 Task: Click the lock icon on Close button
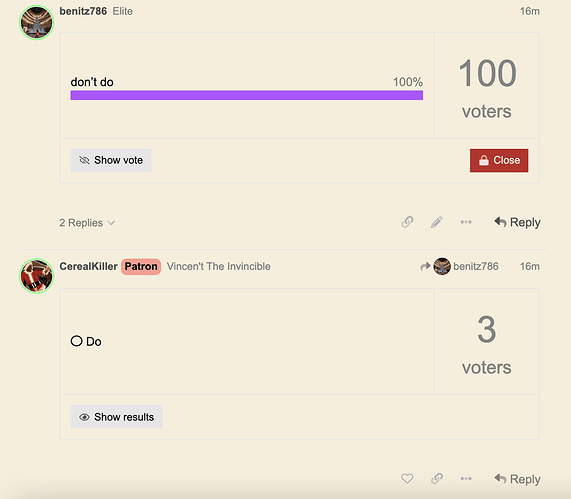pos(484,160)
